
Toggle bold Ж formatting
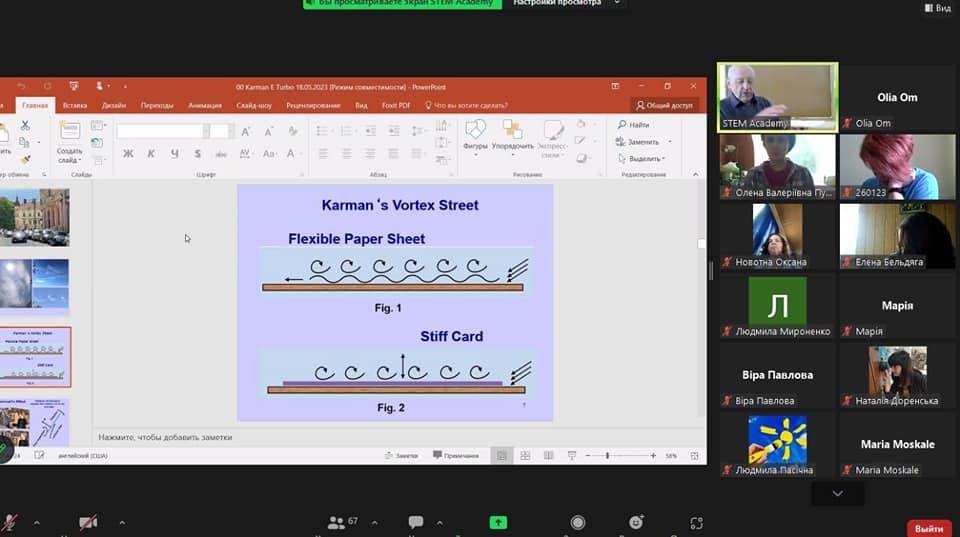[x=128, y=153]
